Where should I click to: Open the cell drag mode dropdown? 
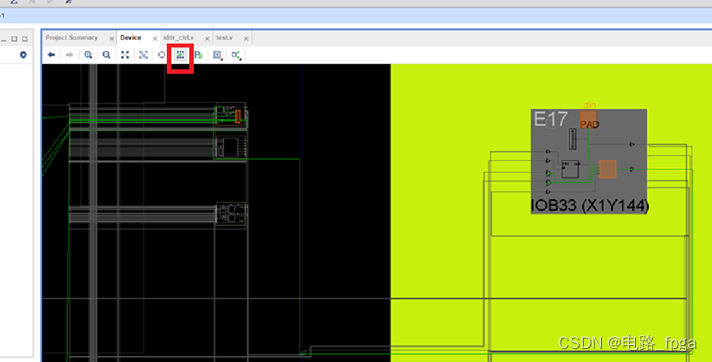[218, 55]
